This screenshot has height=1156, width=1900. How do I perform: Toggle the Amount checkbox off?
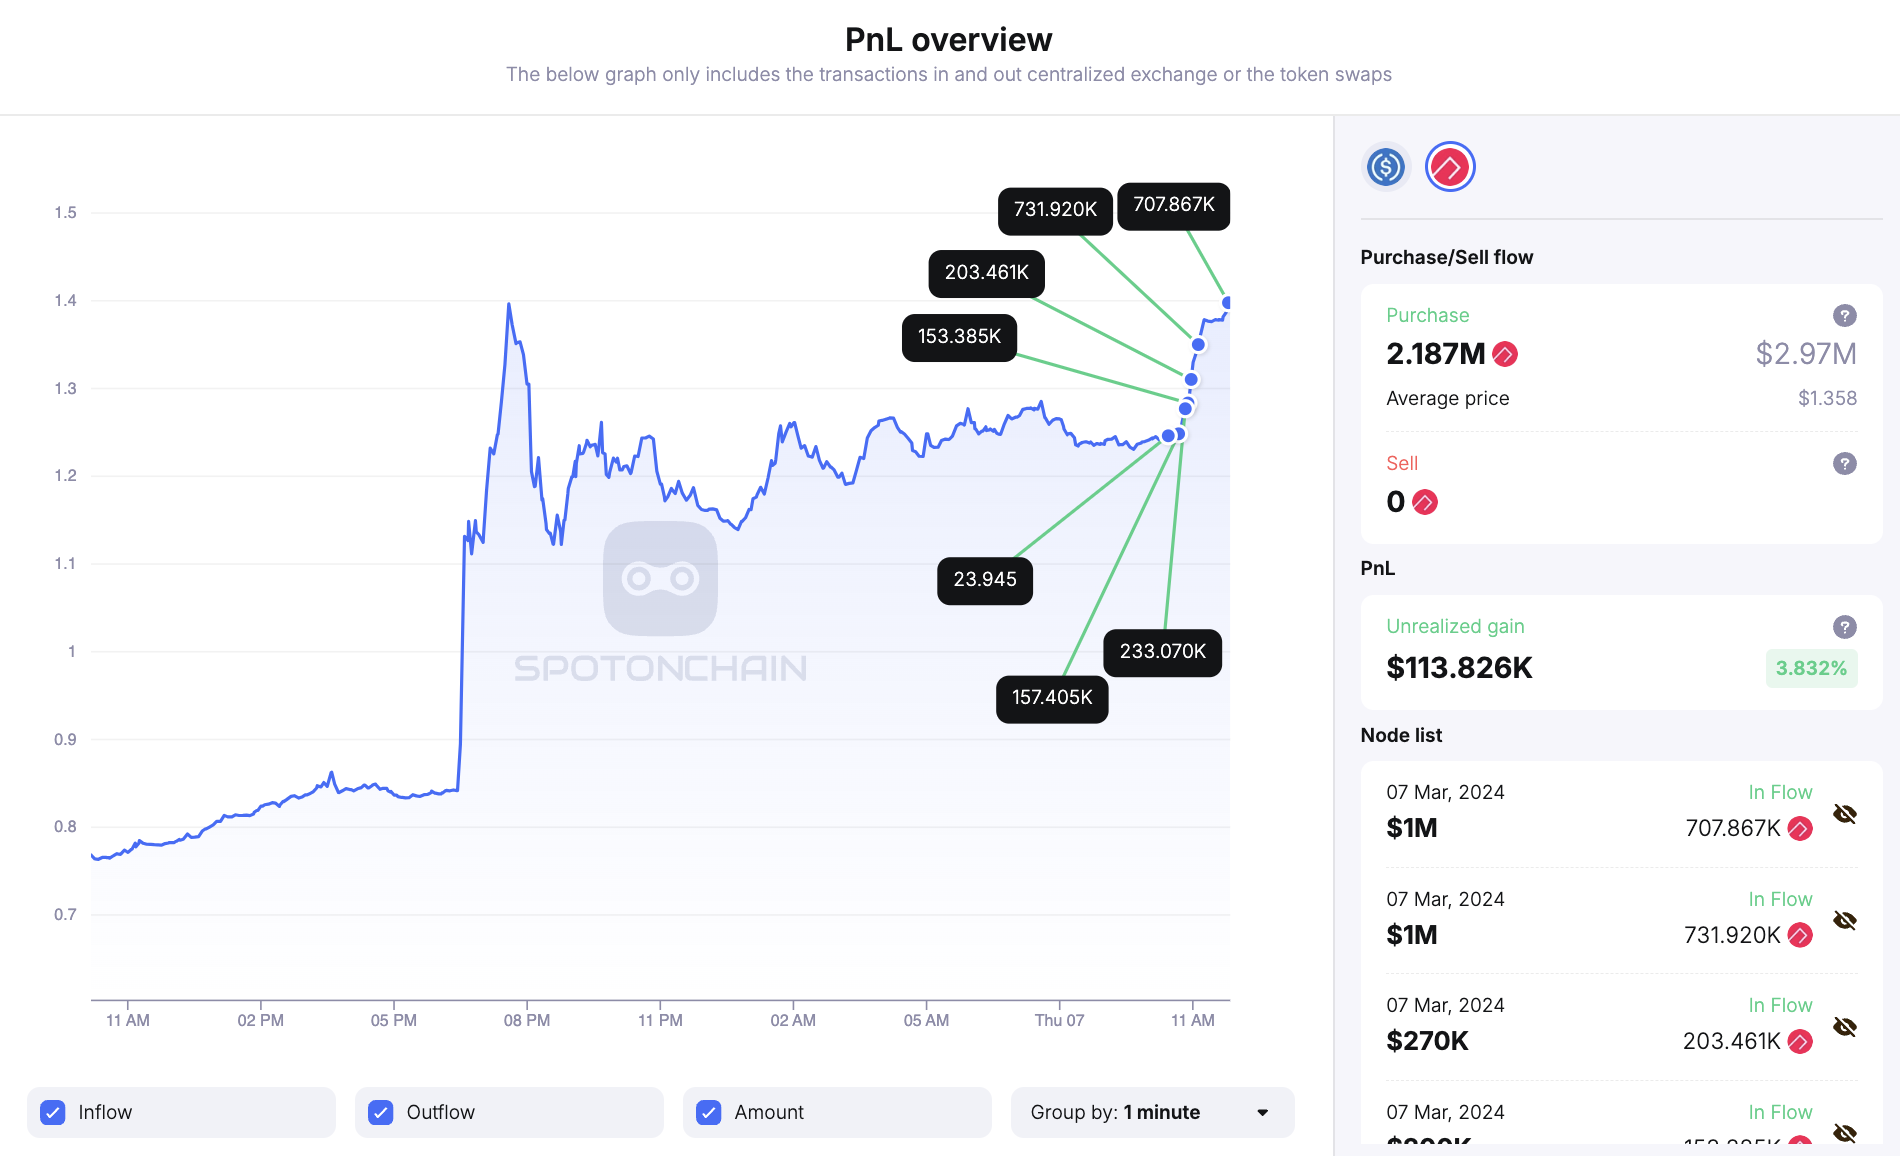[709, 1111]
